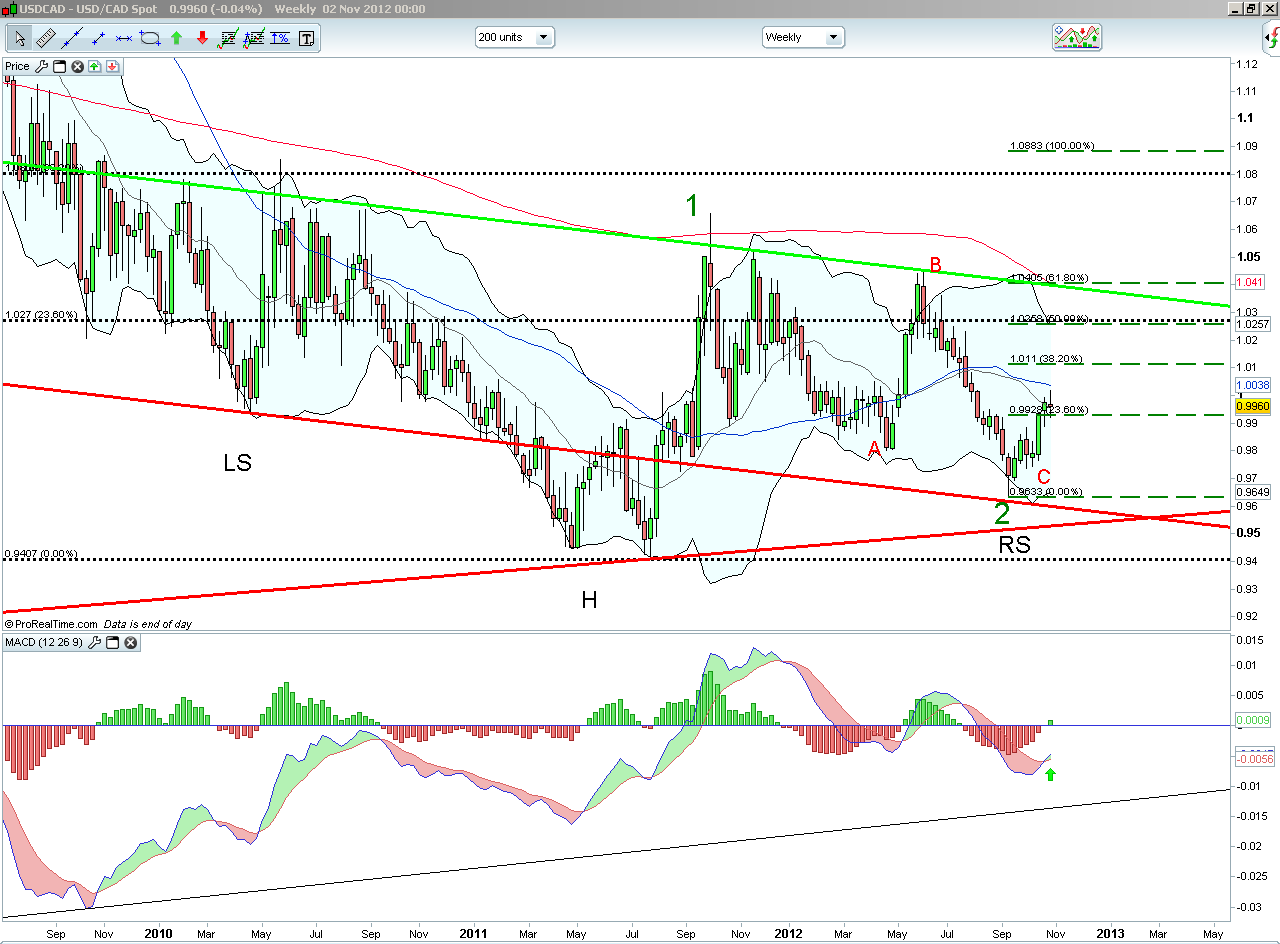Click the 1.041 price axis tag
Viewport: 1280px width, 944px height.
click(1249, 283)
